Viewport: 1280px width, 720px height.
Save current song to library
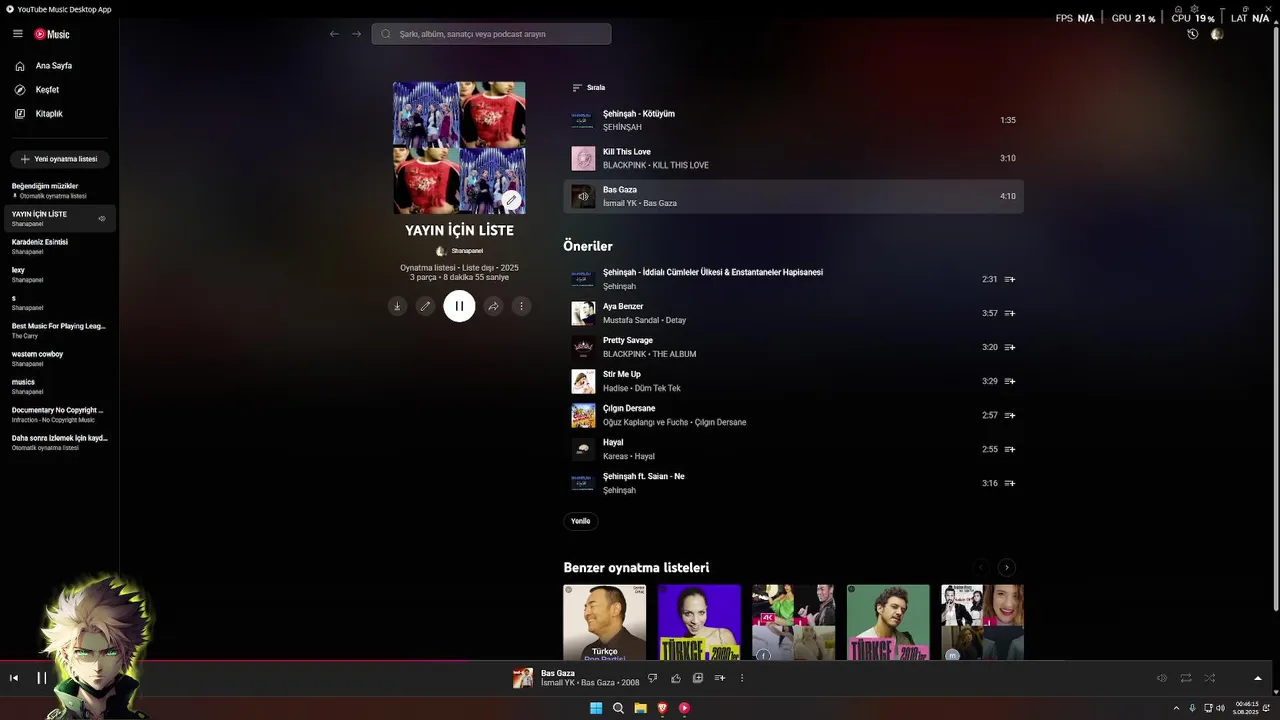[x=698, y=678]
